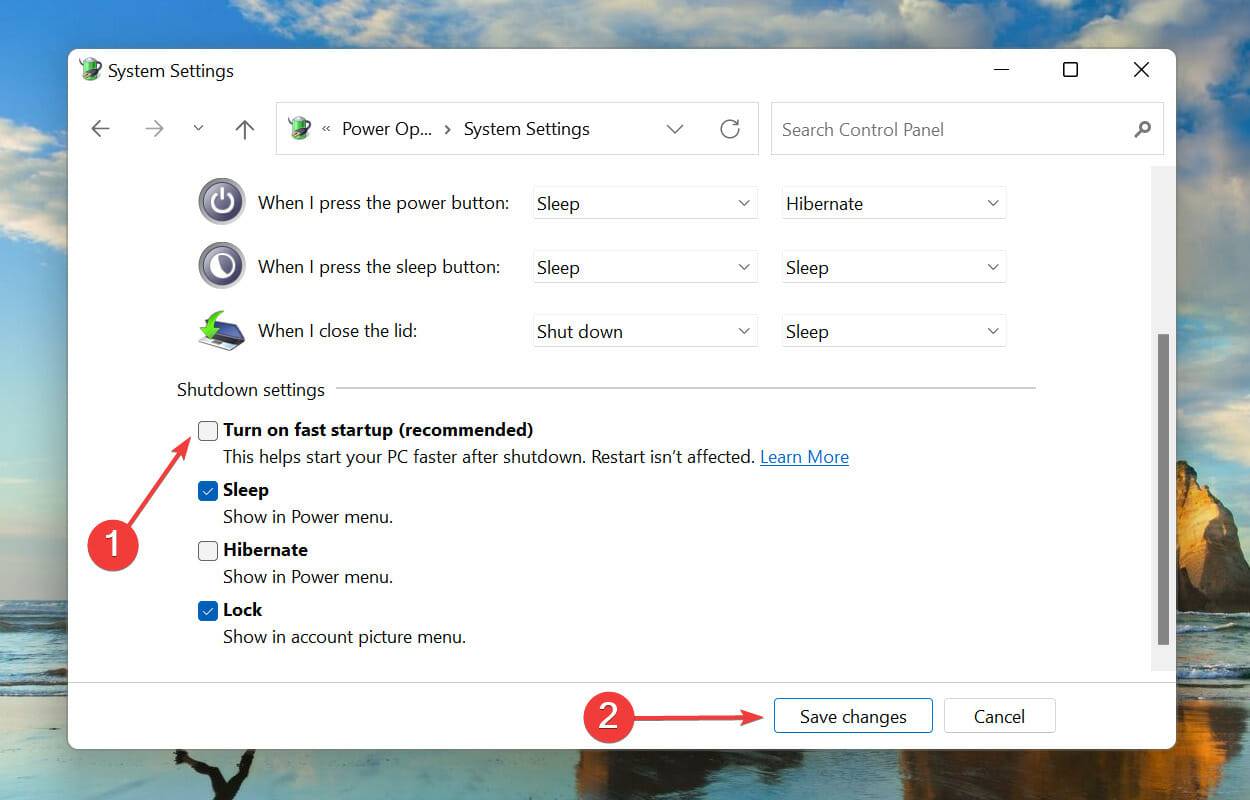Click the laptop lid close icon
Image resolution: width=1250 pixels, height=800 pixels.
point(221,330)
